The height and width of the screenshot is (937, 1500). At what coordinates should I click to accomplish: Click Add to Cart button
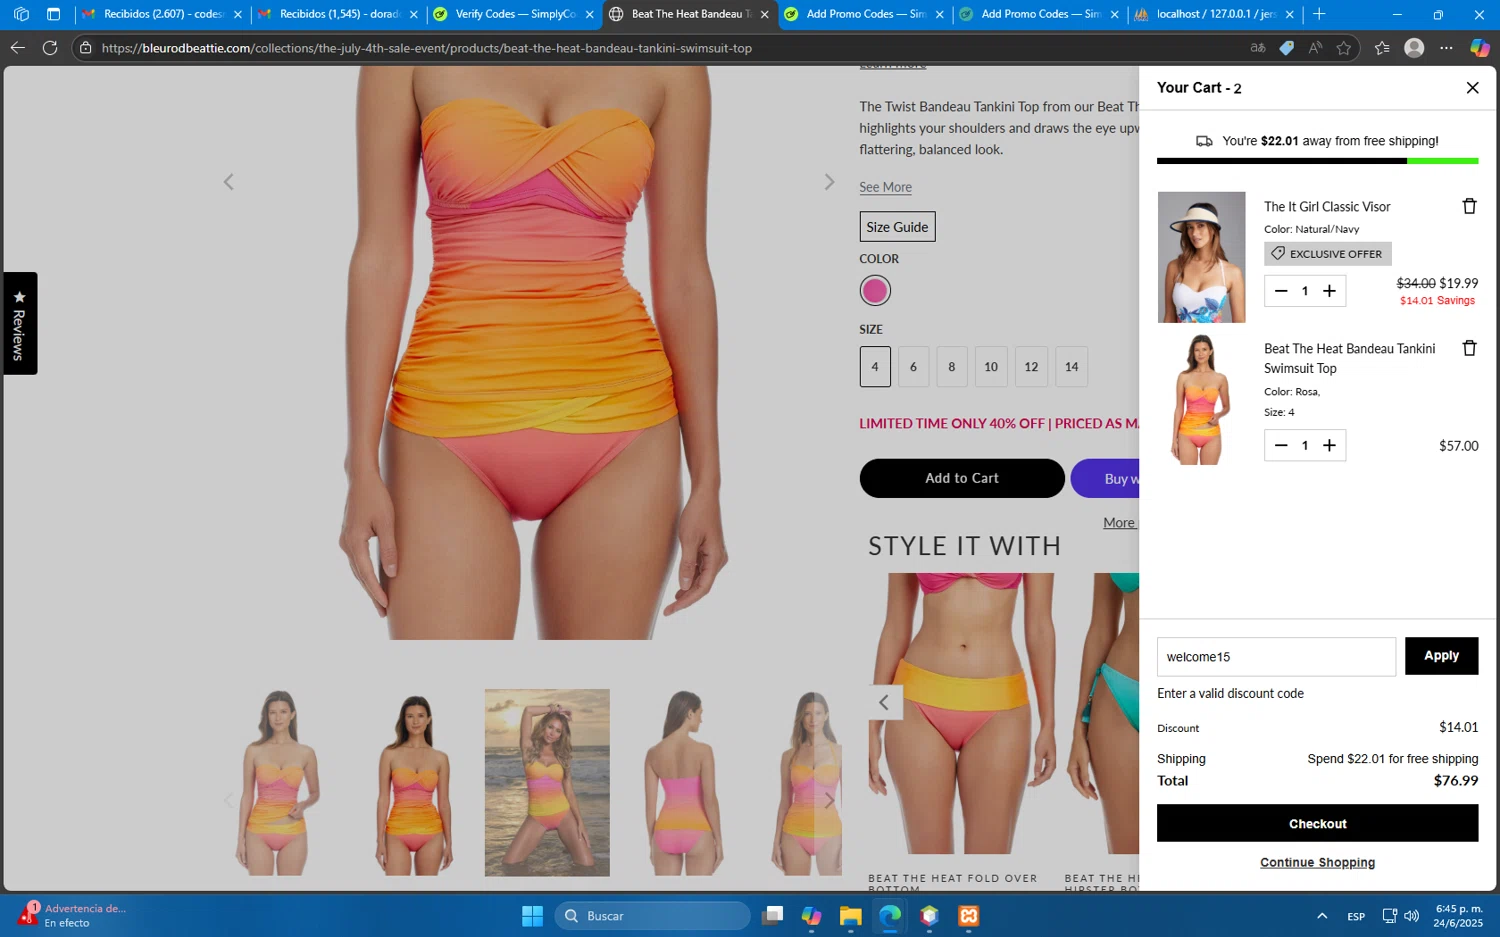point(962,478)
